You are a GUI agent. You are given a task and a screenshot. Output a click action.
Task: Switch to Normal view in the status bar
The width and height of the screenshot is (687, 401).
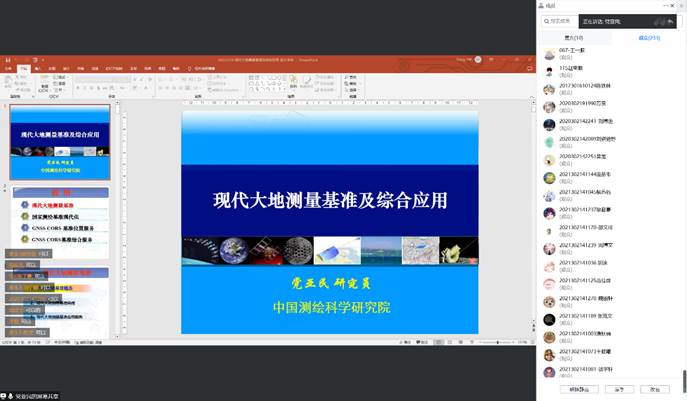[x=439, y=342]
